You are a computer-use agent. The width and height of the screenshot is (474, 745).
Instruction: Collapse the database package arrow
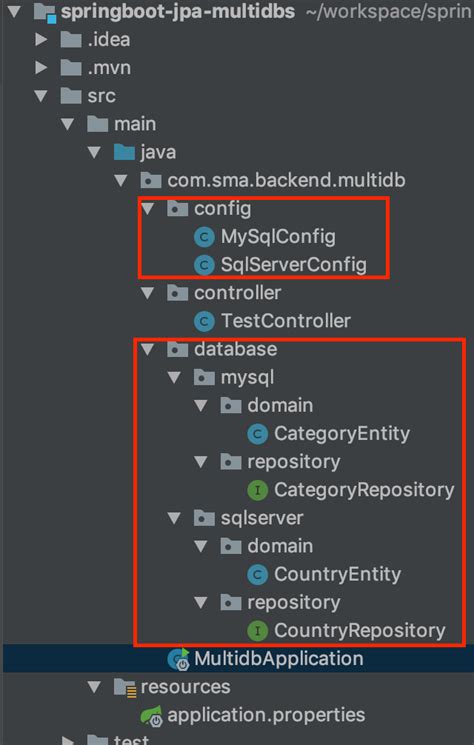[x=148, y=349]
